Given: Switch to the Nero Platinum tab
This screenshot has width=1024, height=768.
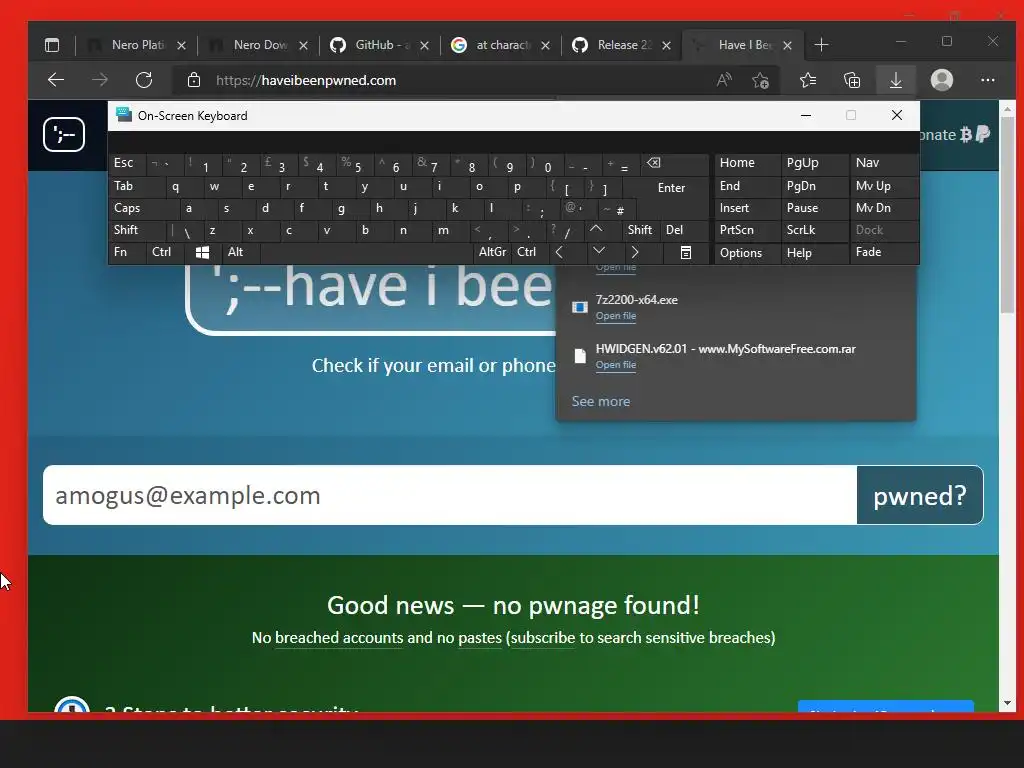Looking at the screenshot, I should 136,45.
